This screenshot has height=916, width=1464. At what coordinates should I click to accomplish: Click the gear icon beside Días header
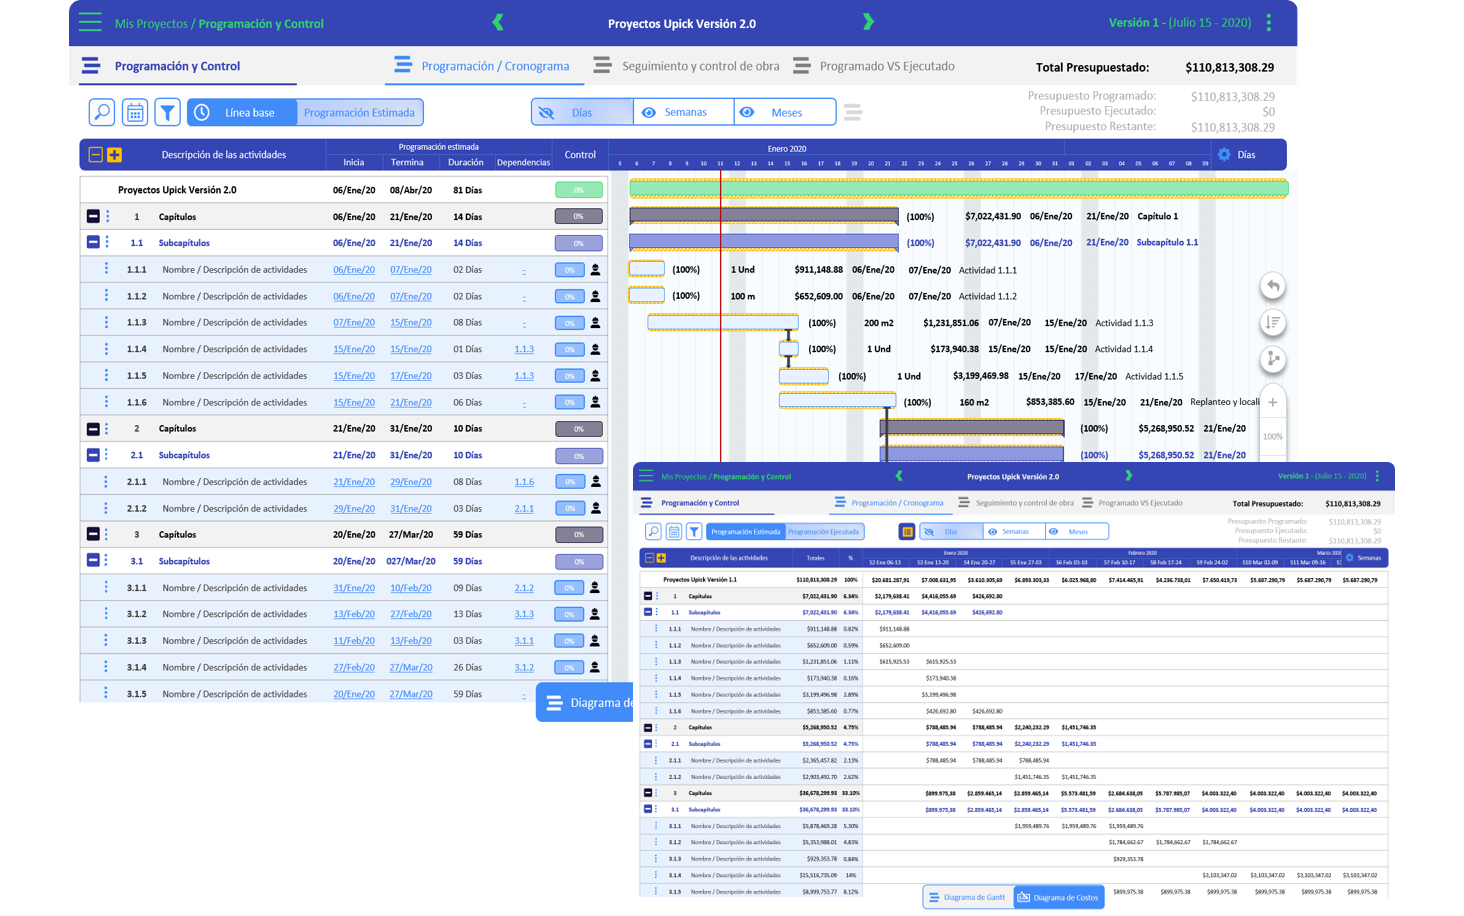coord(1224,155)
